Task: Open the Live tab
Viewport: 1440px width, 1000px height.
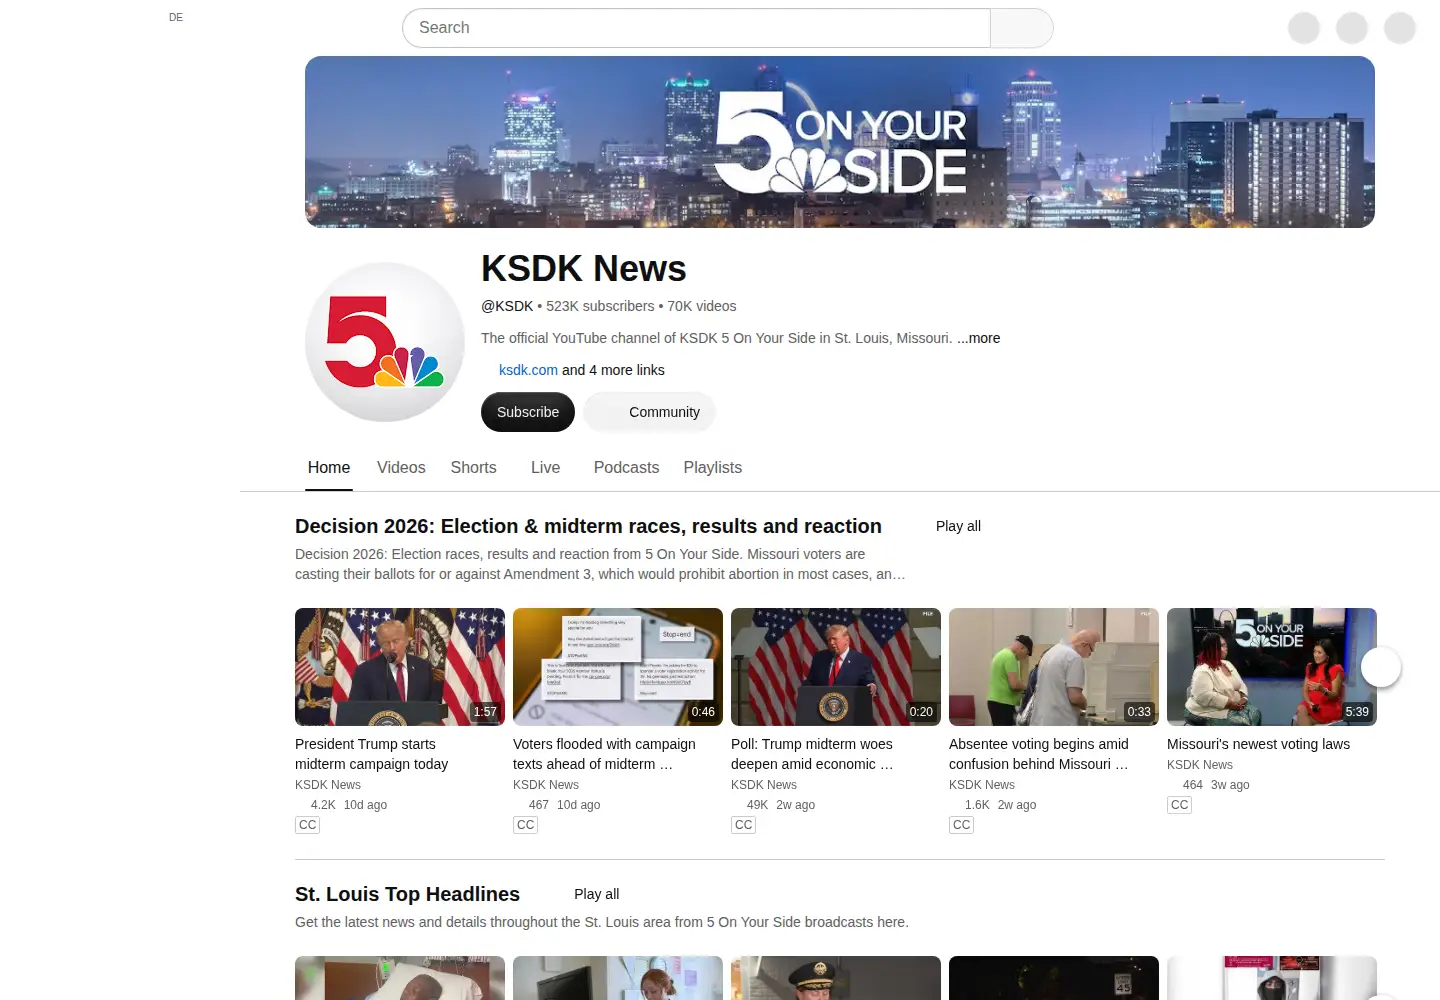Action: click(x=545, y=467)
